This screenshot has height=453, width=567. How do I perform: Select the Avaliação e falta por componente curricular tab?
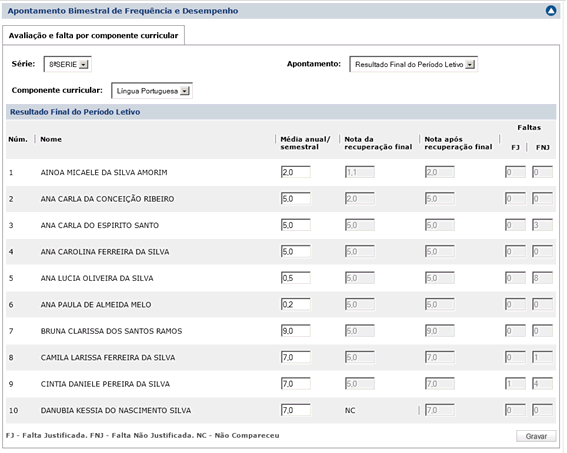click(93, 35)
